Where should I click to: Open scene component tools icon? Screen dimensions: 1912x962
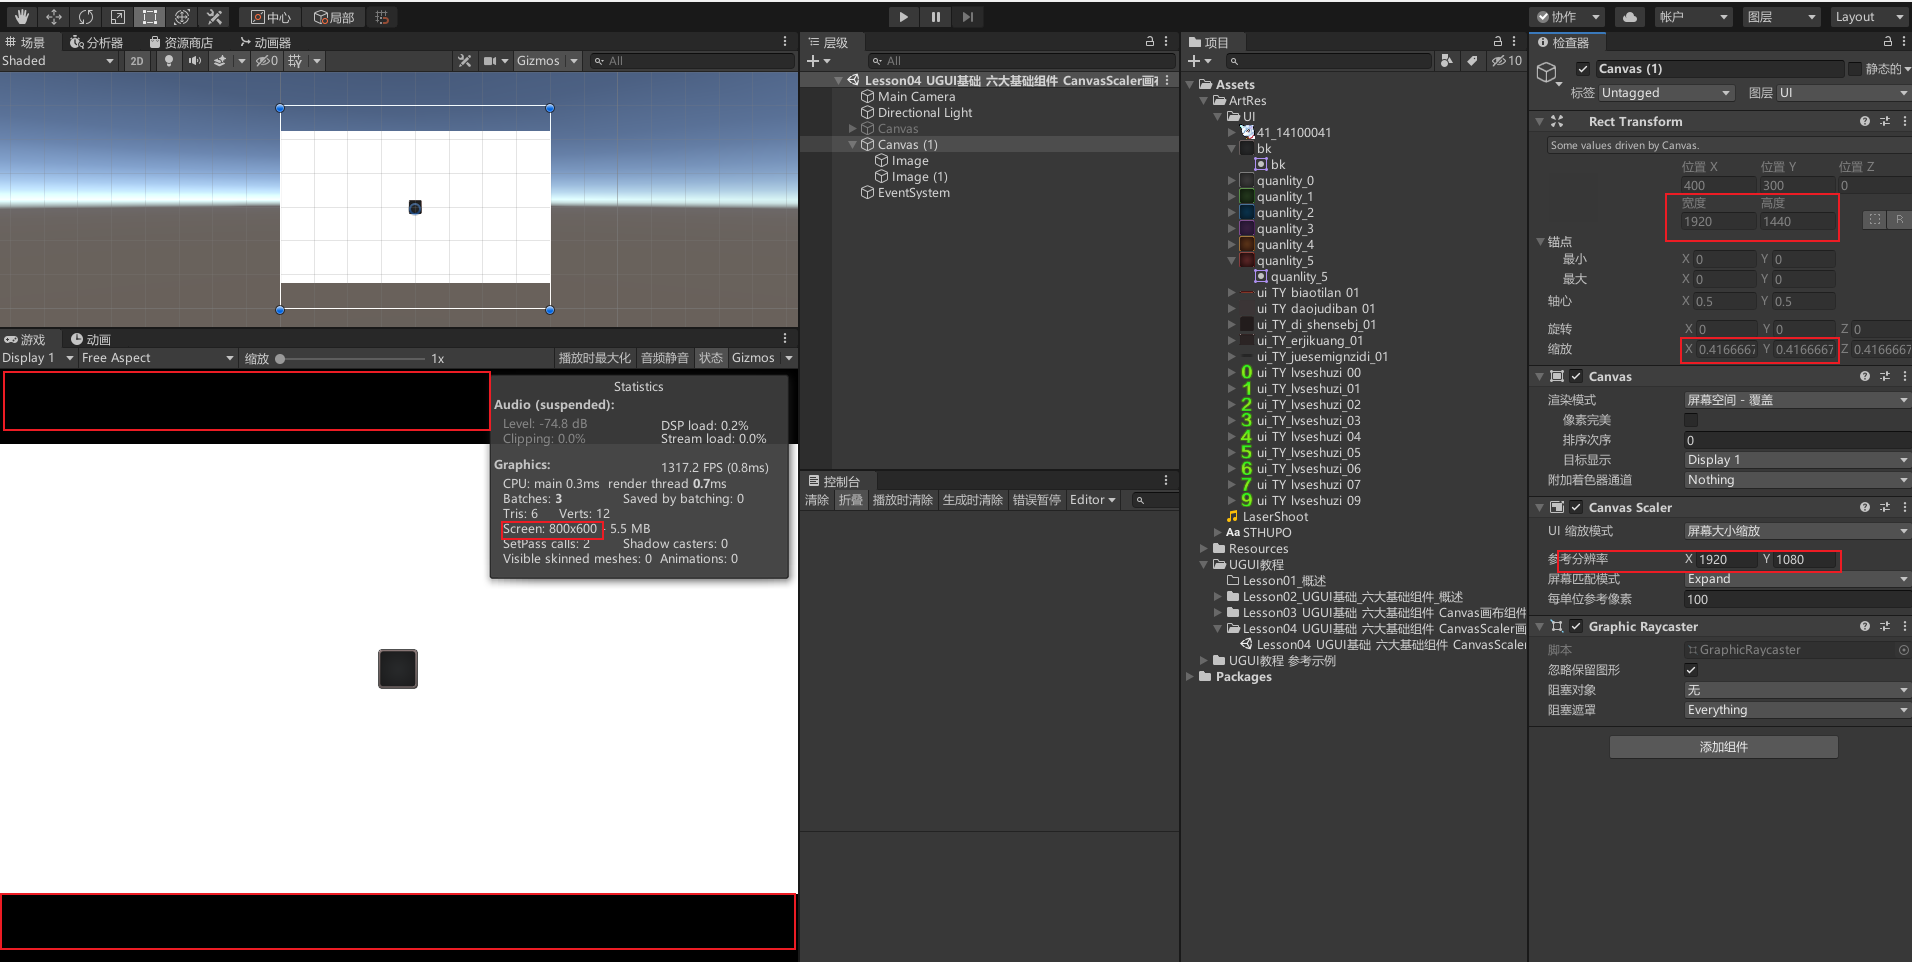[464, 61]
